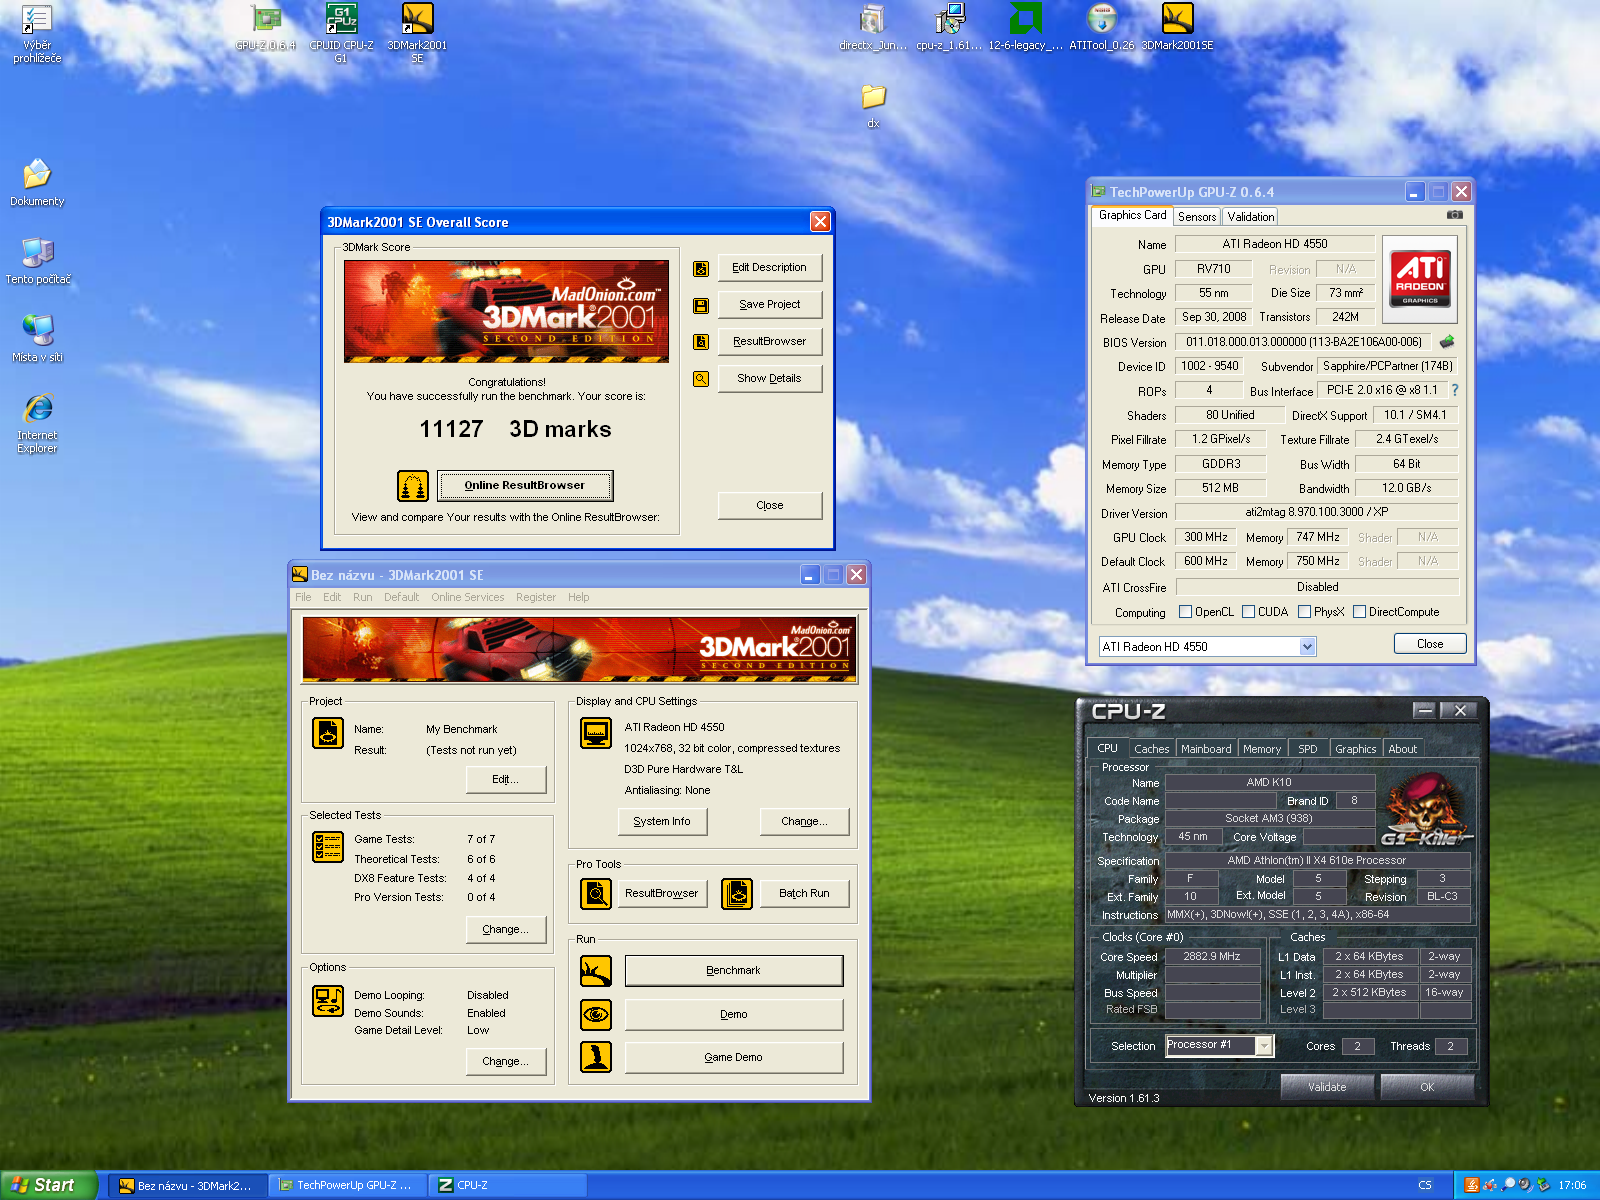Click the GPU-Z Name field ATI Radeon HD 4550
1600x1200 pixels.
pos(1274,244)
